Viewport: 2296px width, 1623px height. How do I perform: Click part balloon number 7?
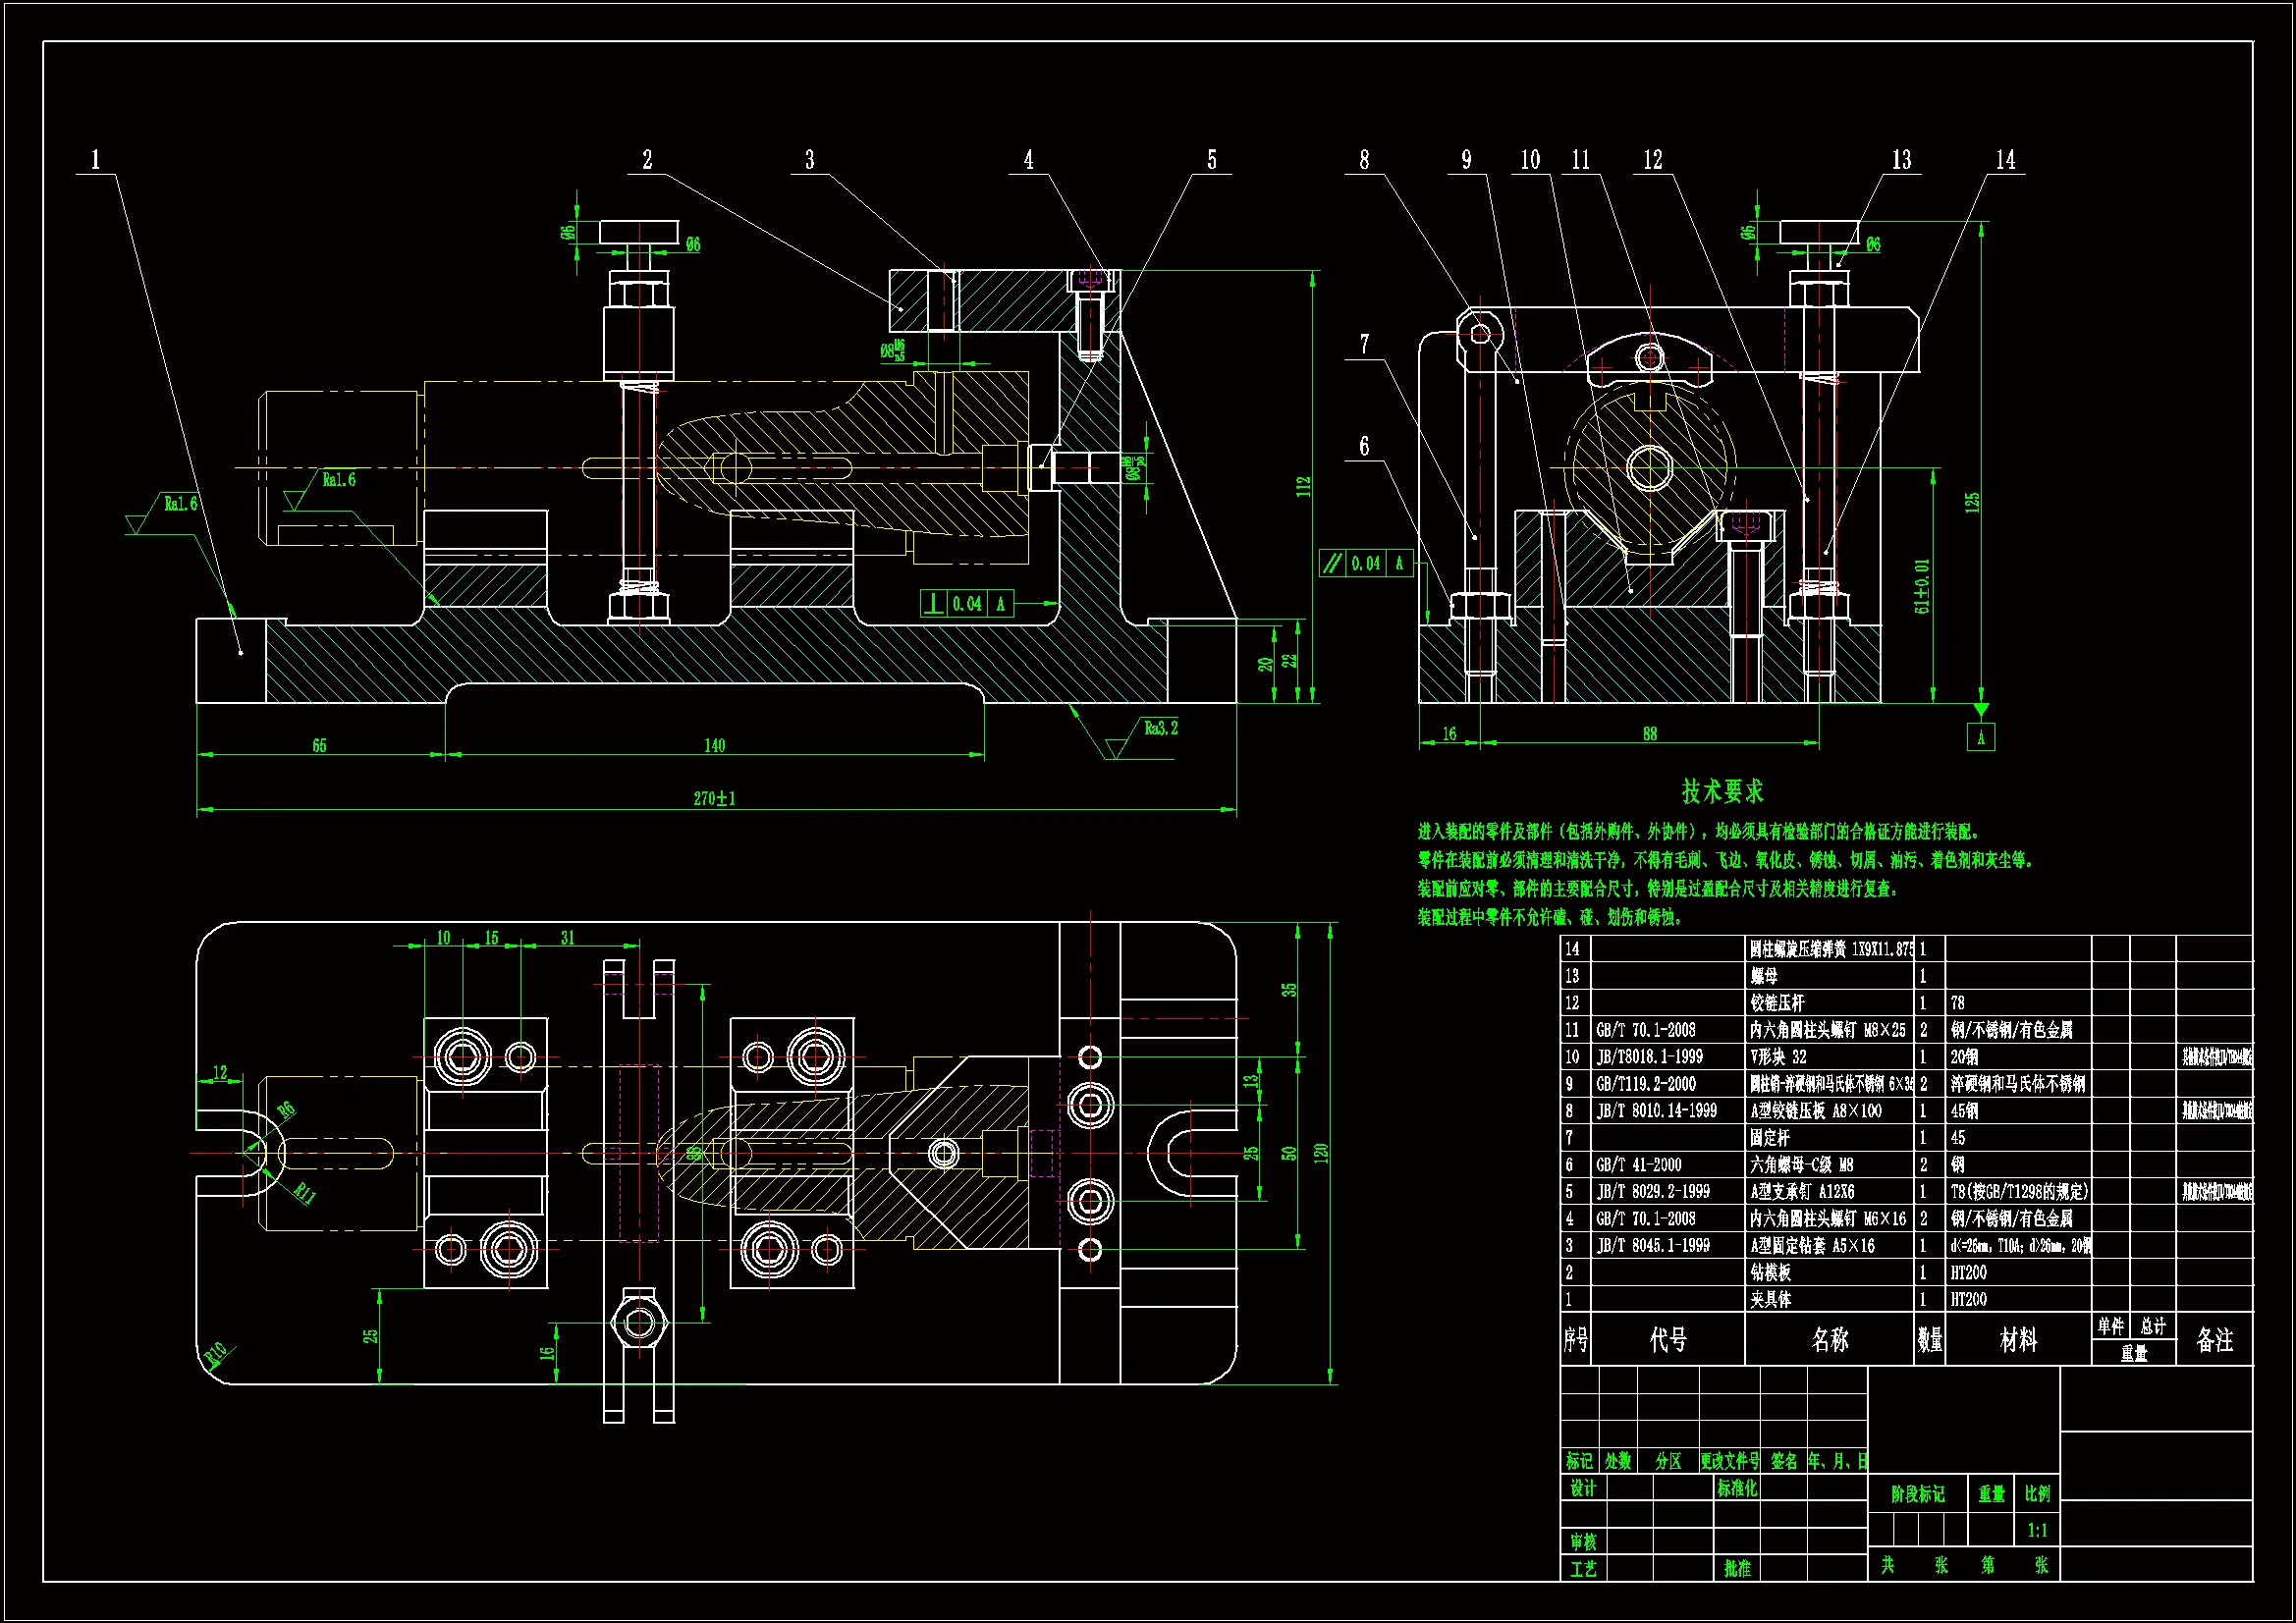(1364, 345)
